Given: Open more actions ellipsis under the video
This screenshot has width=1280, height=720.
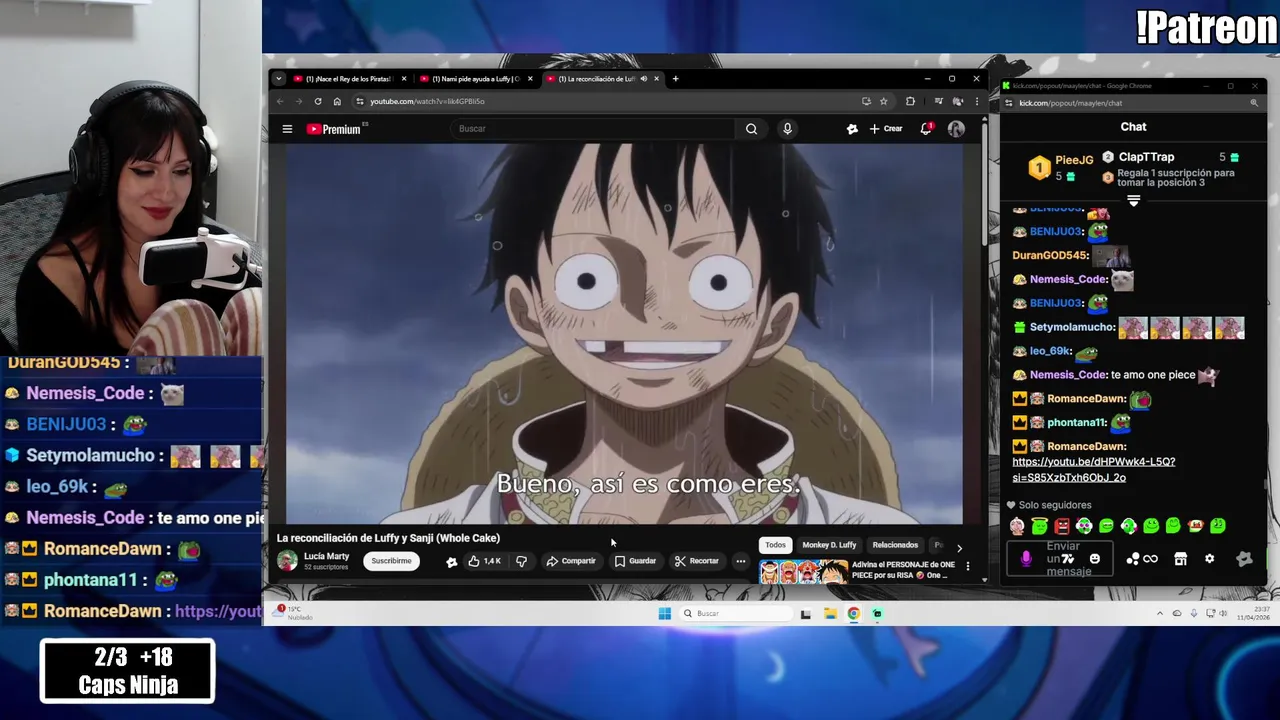Looking at the screenshot, I should pyautogui.click(x=740, y=561).
